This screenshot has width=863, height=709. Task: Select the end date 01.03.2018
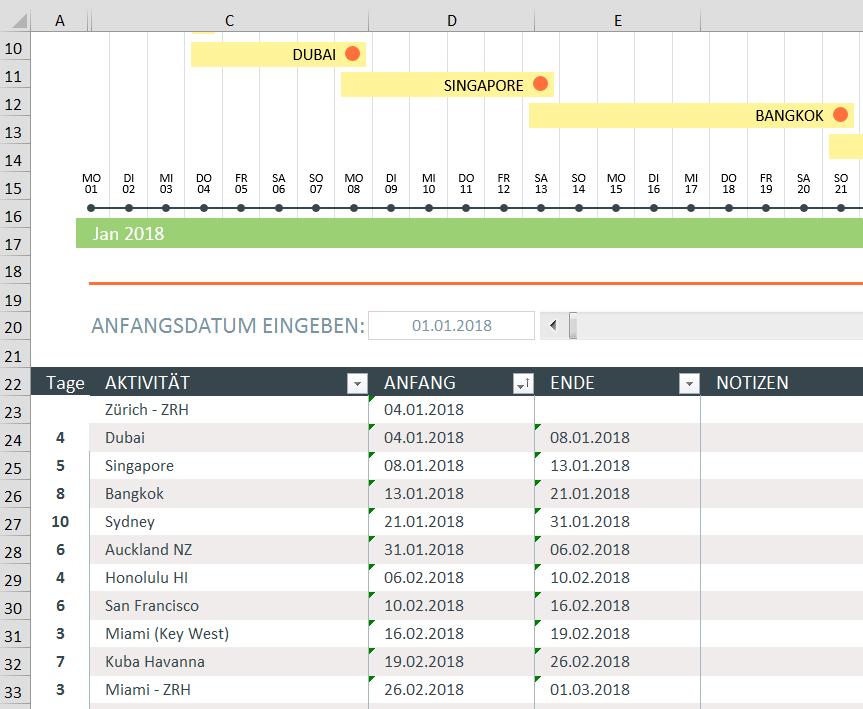click(x=618, y=690)
